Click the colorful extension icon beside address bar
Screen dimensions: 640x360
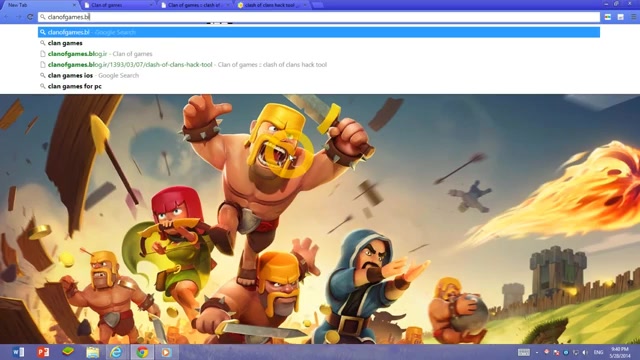click(x=608, y=17)
